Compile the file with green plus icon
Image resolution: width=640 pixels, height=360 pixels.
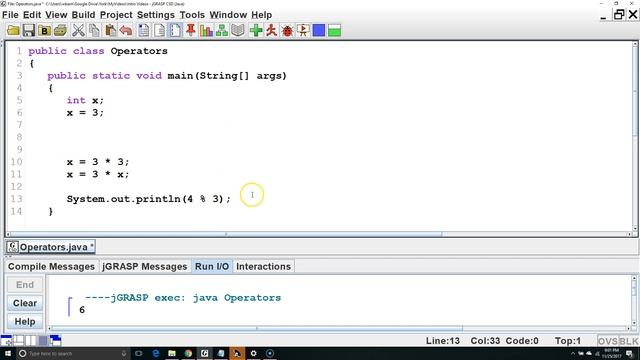256,31
